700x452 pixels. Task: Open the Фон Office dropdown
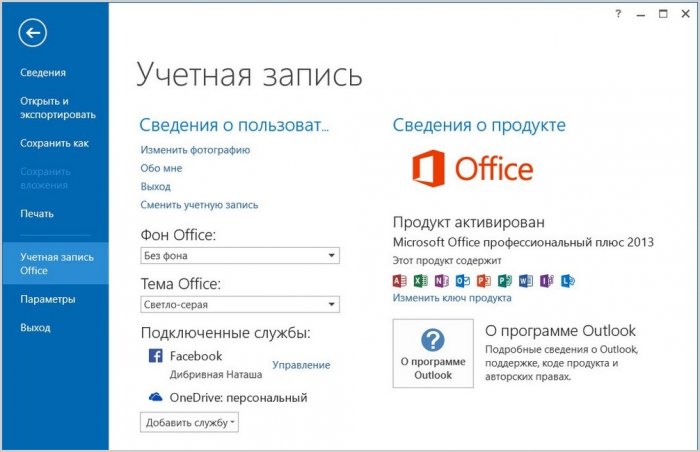240,255
